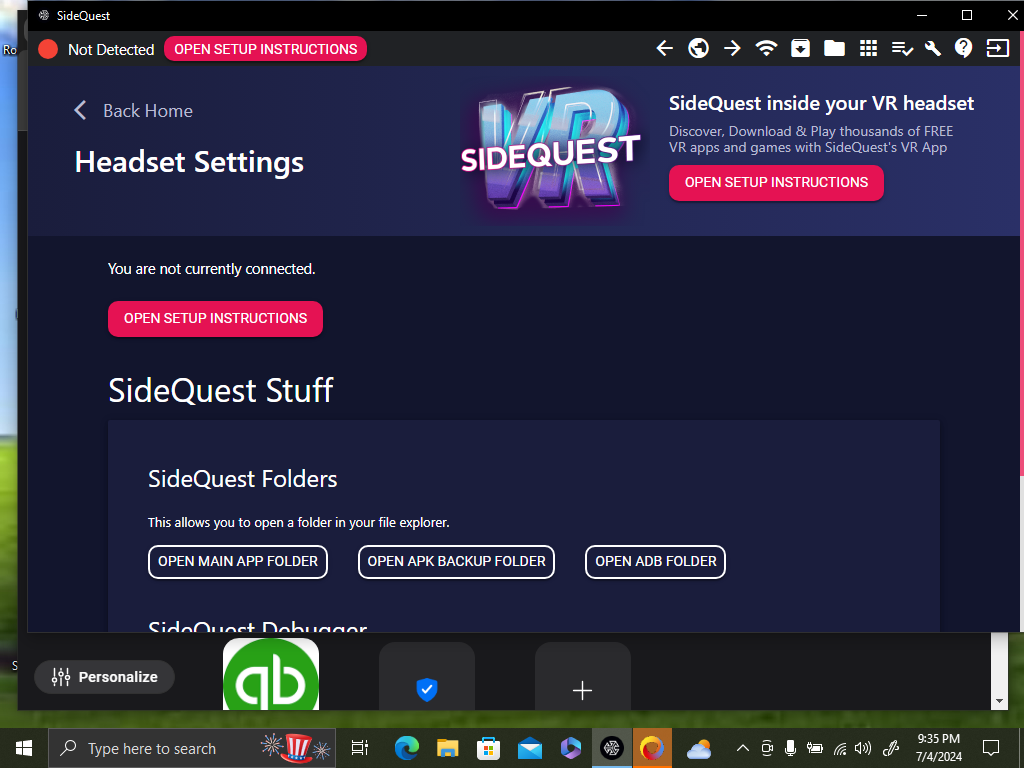This screenshot has width=1024, height=768.
Task: Open the network tray icon
Action: [x=840, y=748]
